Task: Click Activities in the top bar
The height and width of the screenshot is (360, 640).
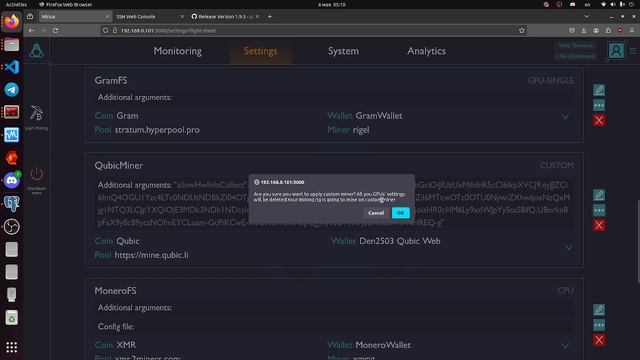Action: (x=16, y=4)
